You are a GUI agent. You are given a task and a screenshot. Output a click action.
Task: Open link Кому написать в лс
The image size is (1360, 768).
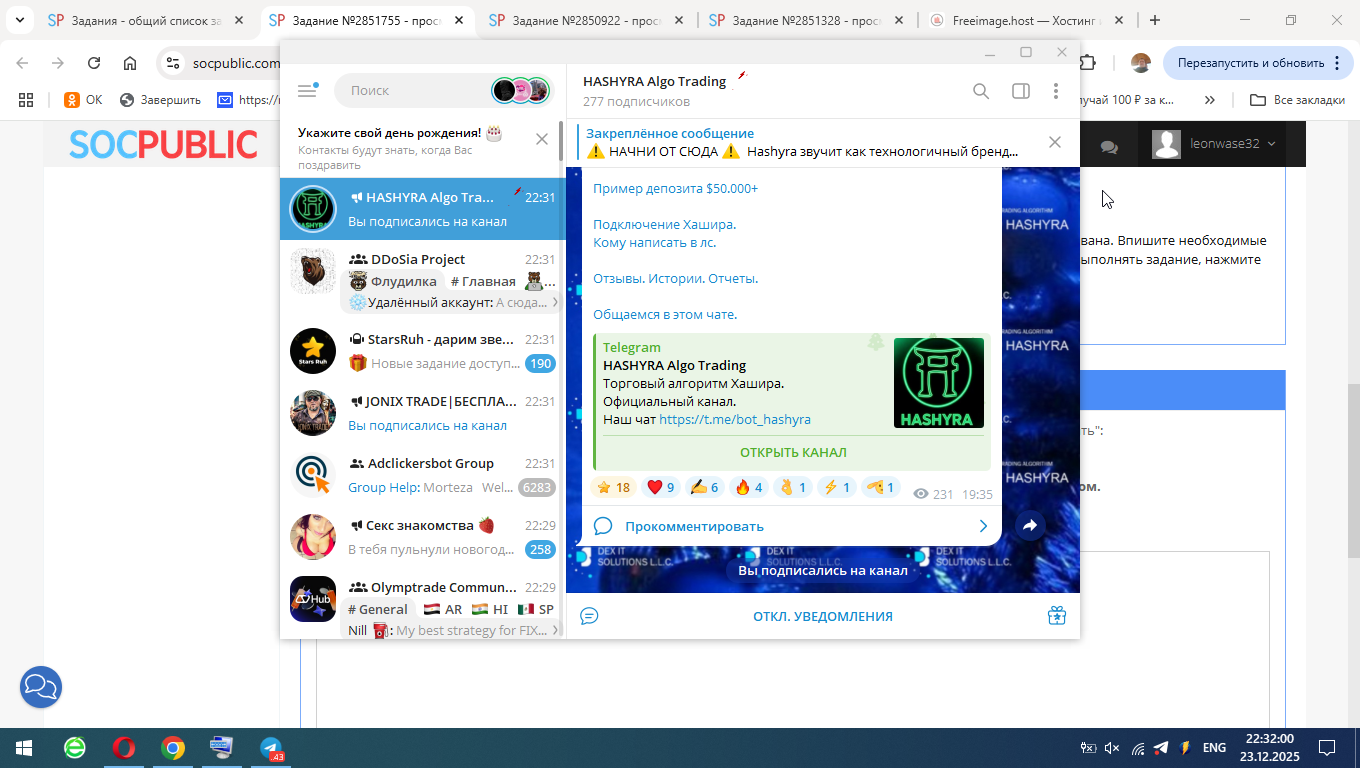[655, 242]
